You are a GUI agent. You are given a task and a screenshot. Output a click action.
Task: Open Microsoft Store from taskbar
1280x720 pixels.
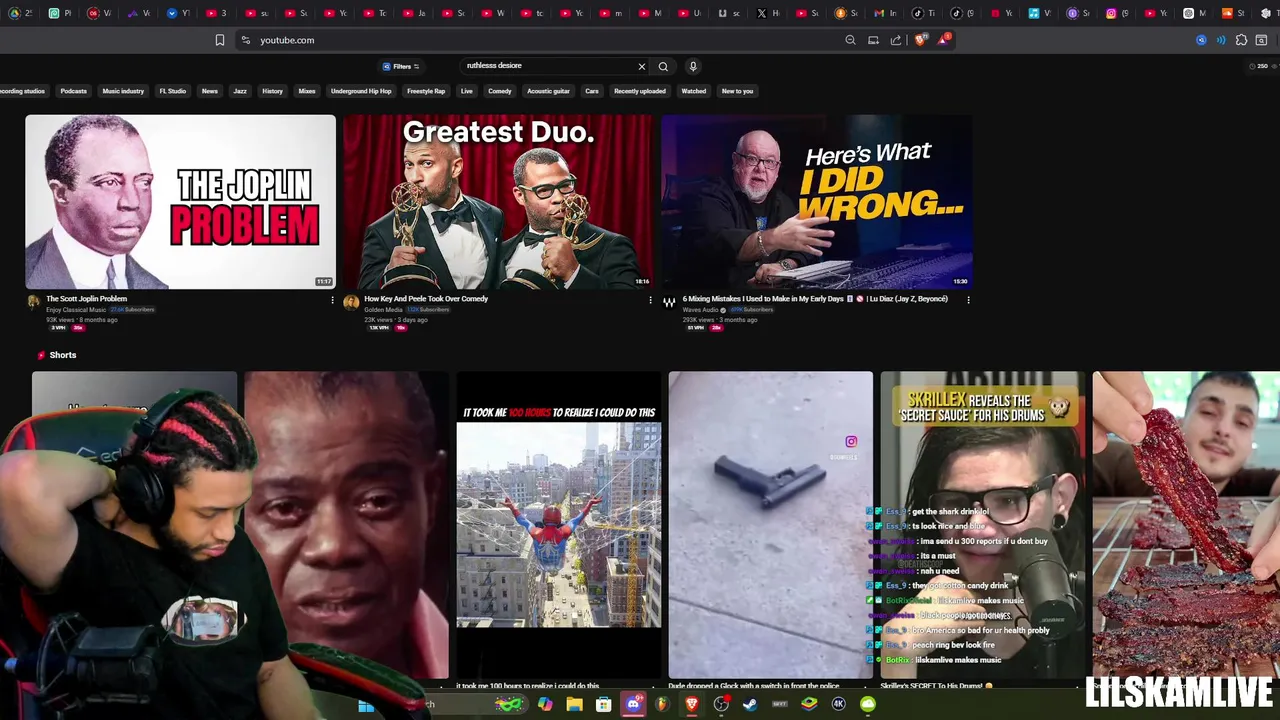(604, 705)
